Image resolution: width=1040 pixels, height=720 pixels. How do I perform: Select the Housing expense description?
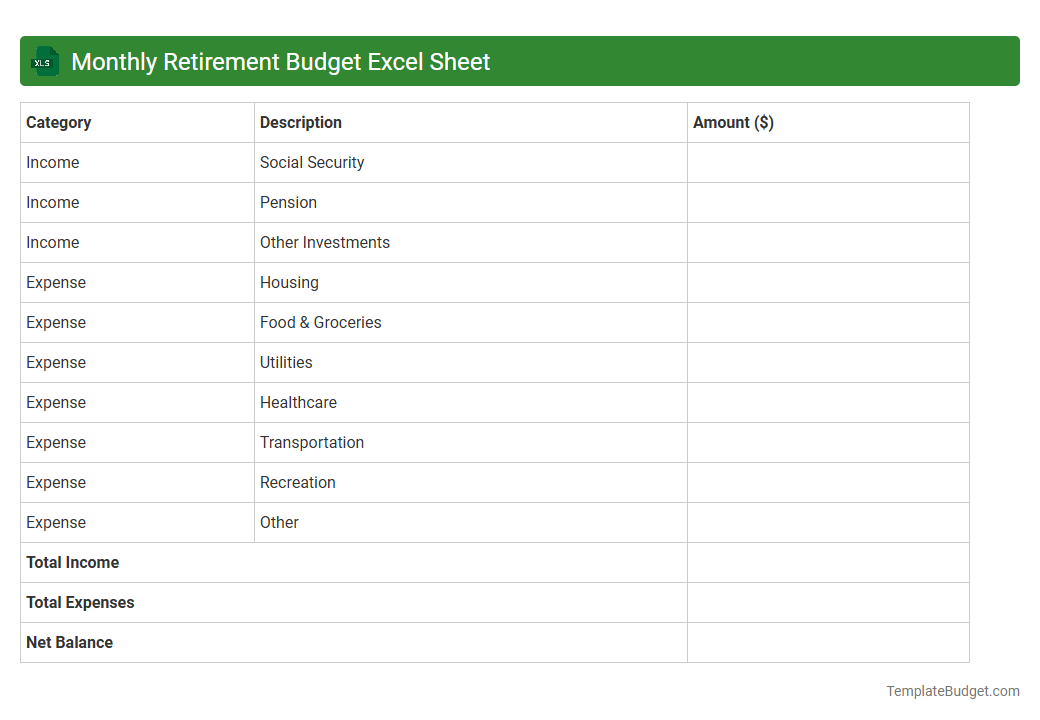click(x=289, y=282)
